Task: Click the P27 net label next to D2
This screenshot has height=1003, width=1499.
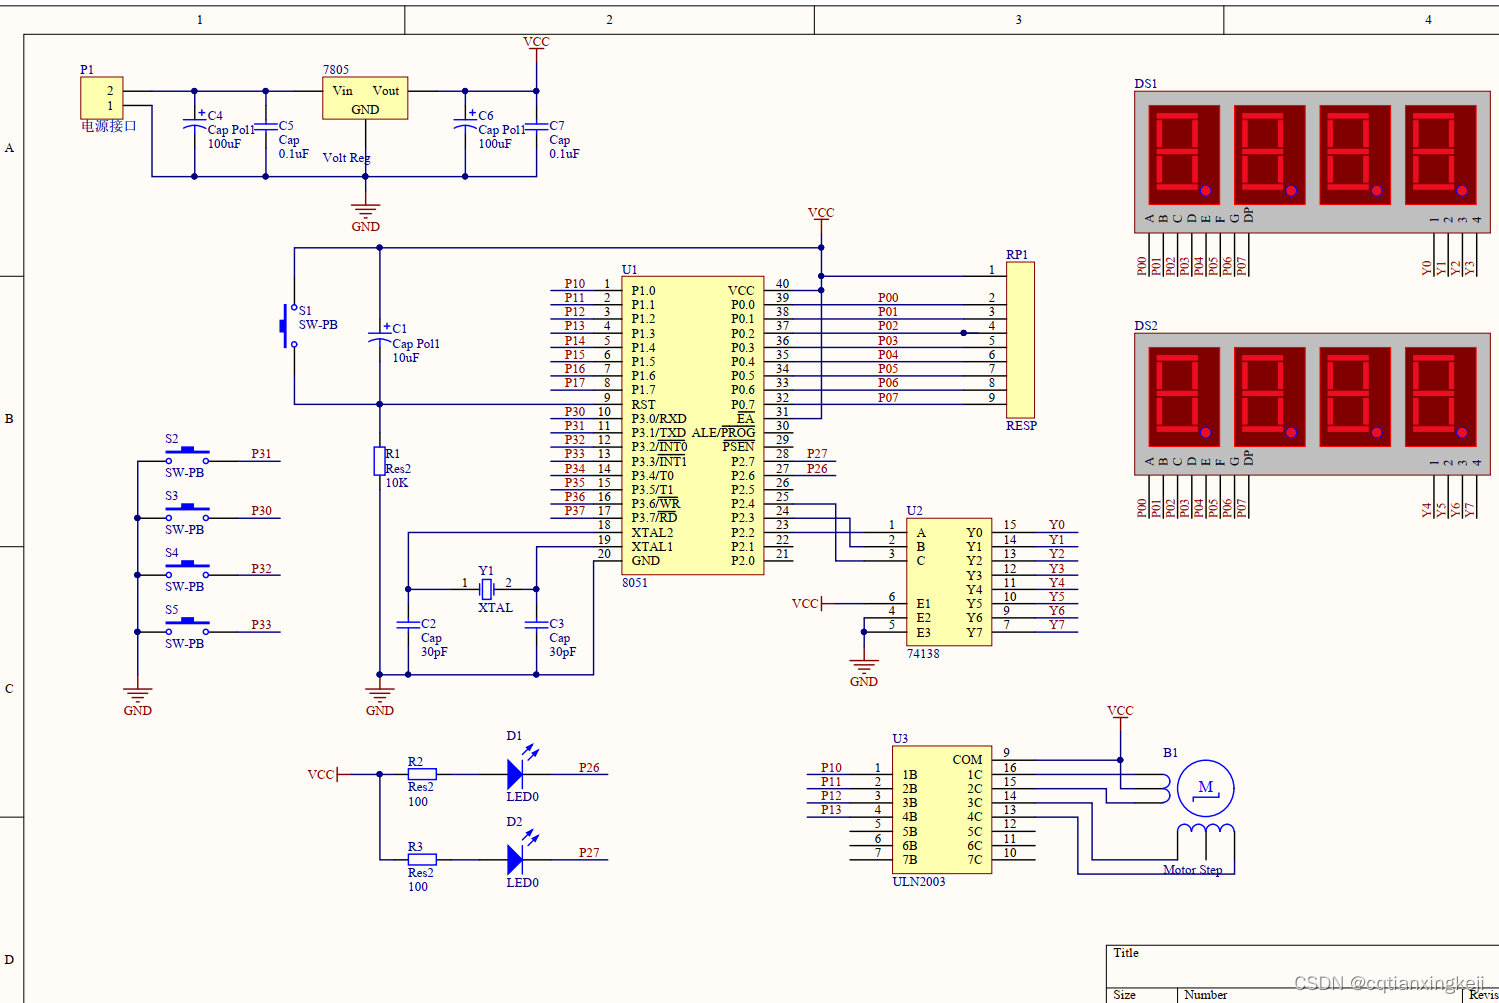Action: pyautogui.click(x=589, y=853)
